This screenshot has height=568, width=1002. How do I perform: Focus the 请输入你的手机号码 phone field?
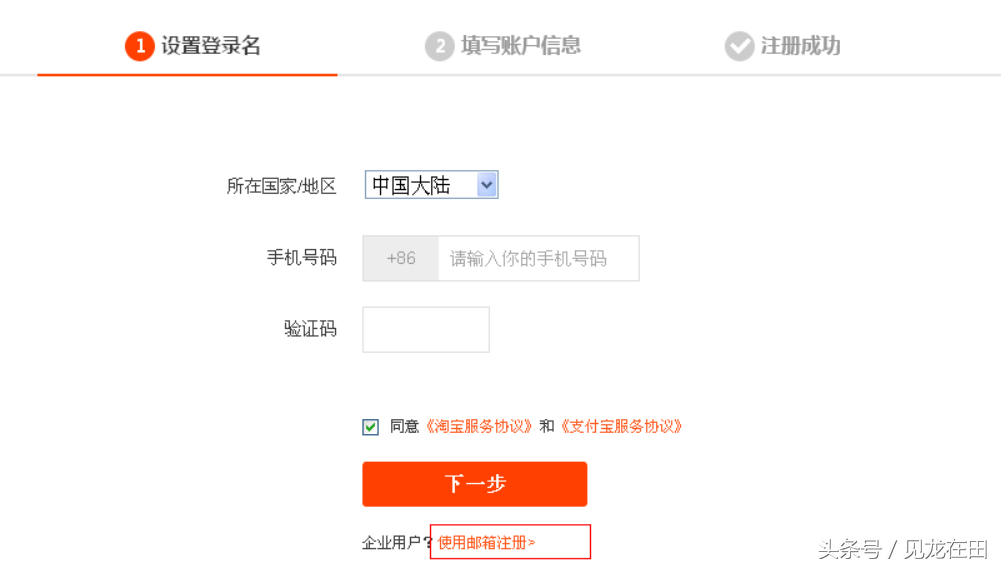[x=537, y=258]
